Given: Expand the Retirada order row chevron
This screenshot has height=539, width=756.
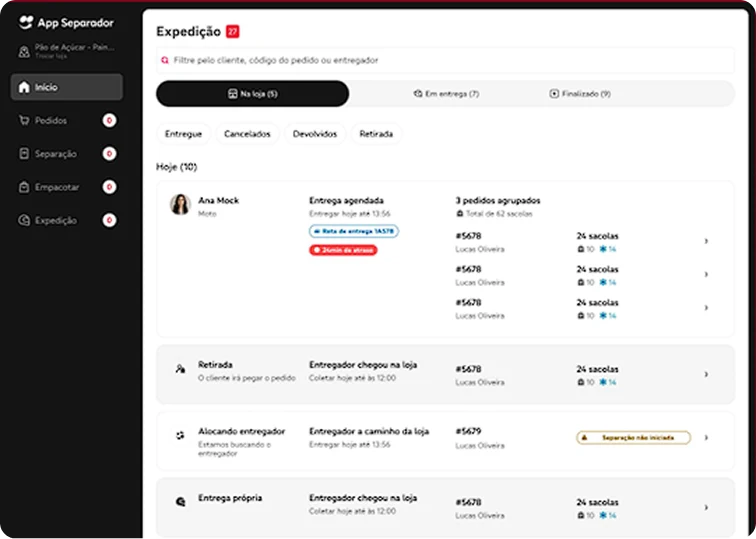Looking at the screenshot, I should [706, 374].
